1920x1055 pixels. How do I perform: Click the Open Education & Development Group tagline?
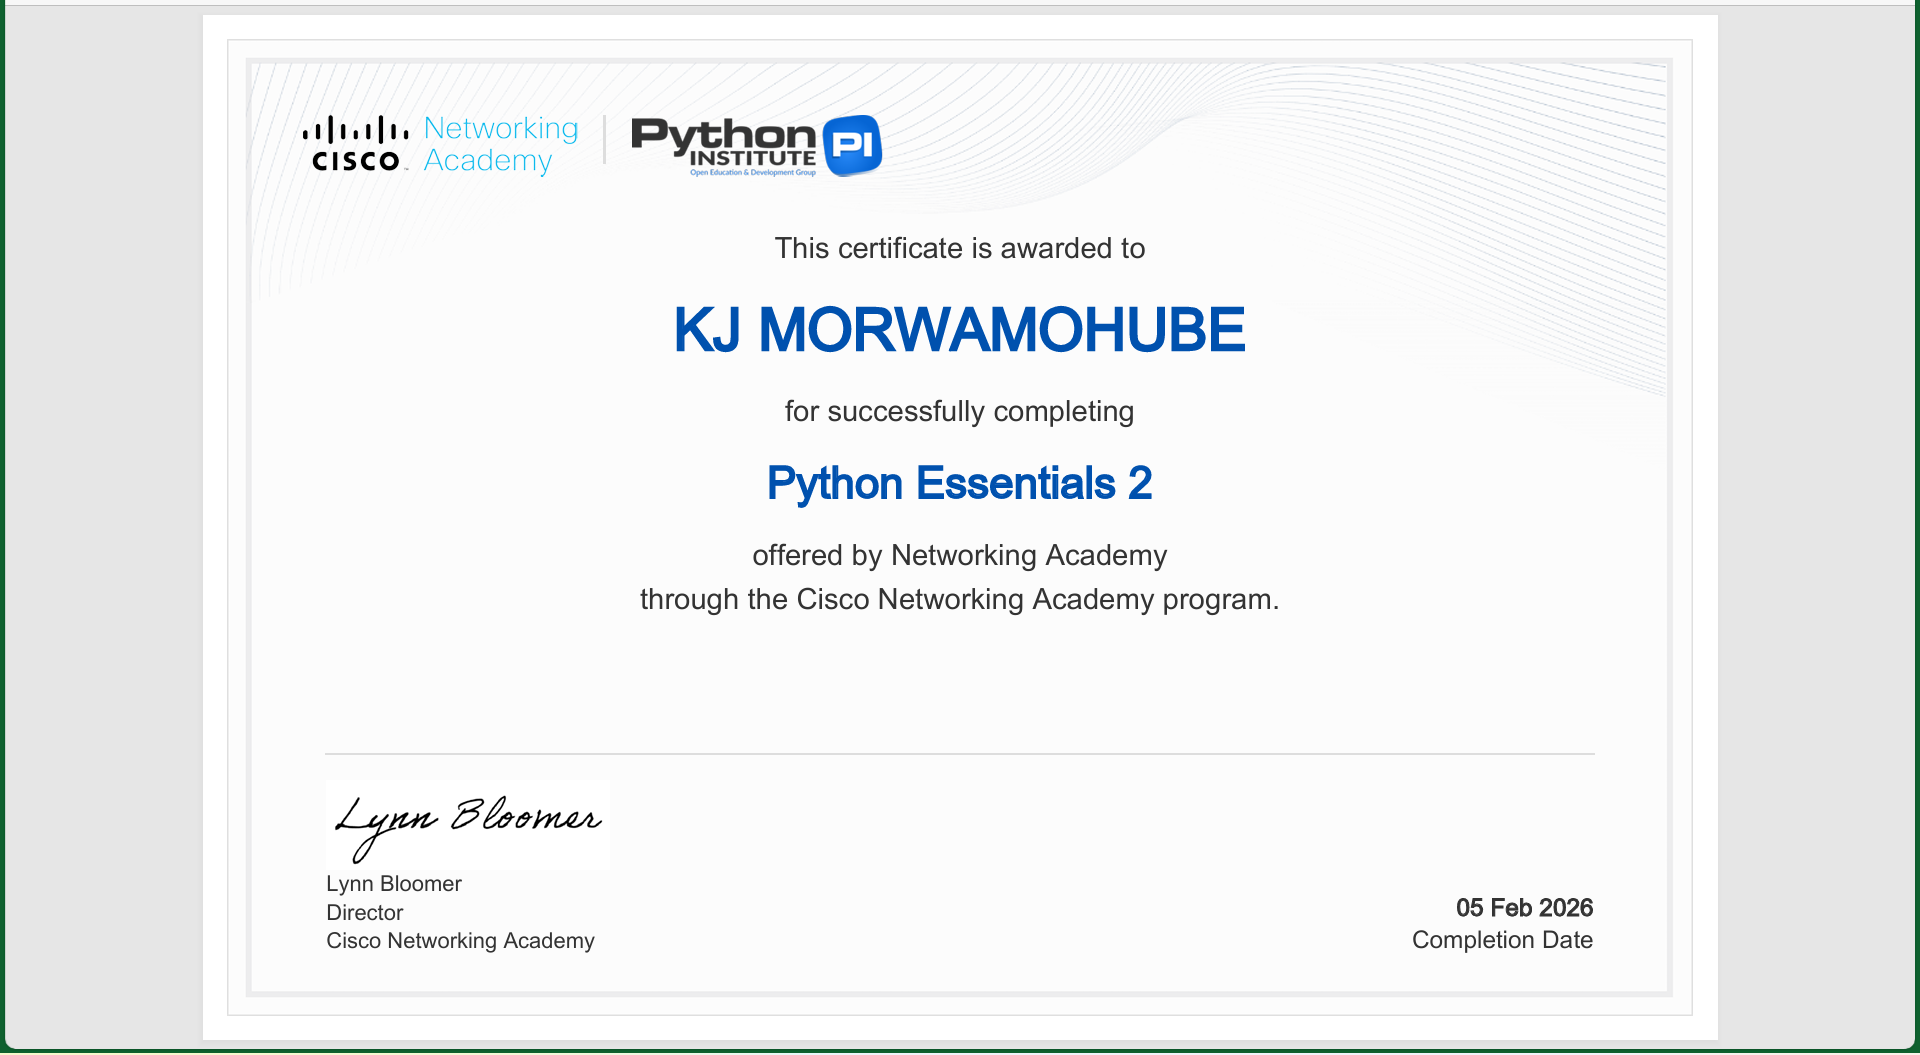pyautogui.click(x=752, y=173)
